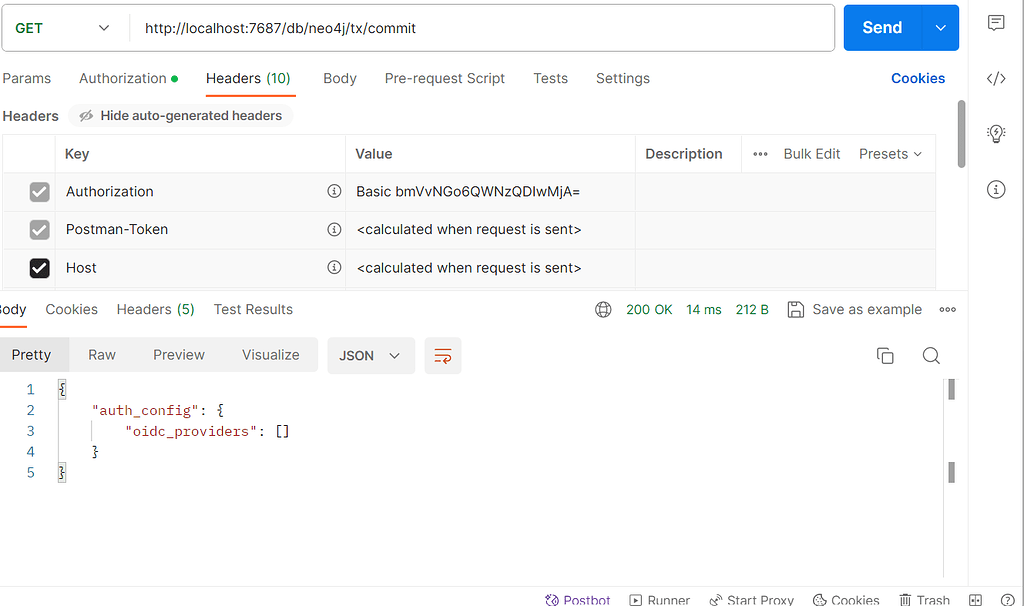
Task: Select the Pretty response view
Action: pyautogui.click(x=31, y=355)
